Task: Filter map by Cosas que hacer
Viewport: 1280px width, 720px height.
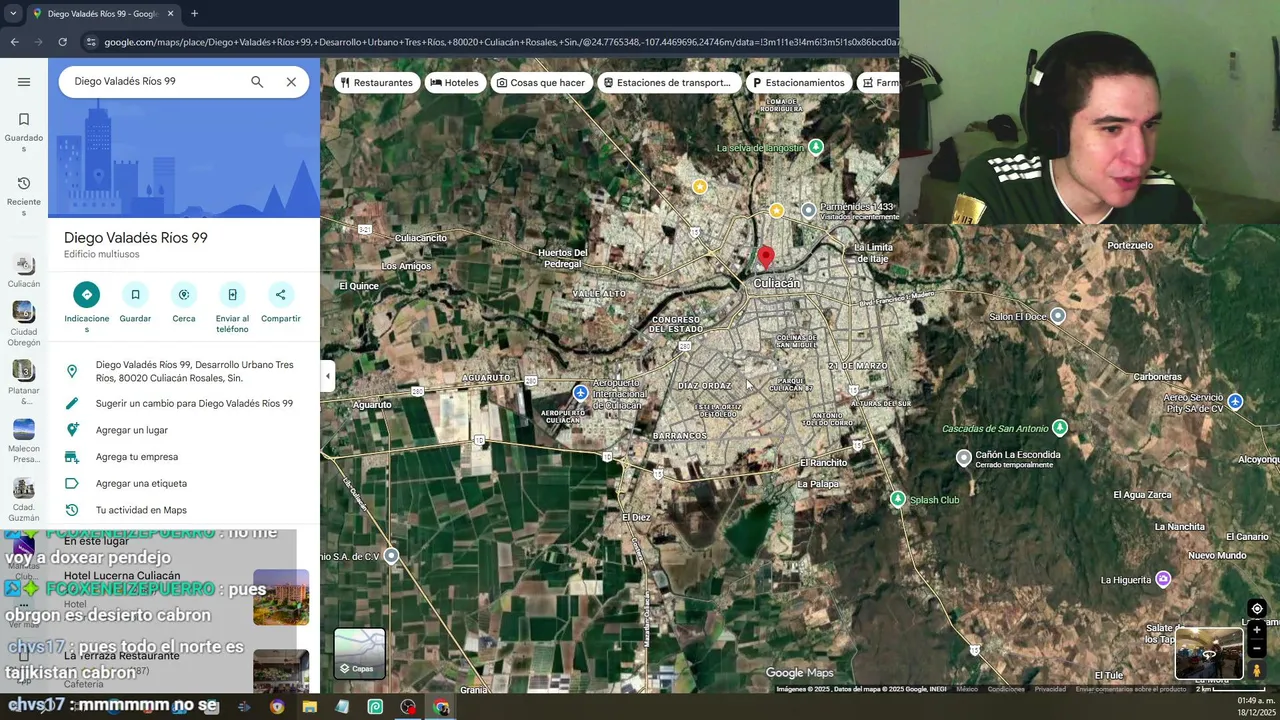Action: 540,82
